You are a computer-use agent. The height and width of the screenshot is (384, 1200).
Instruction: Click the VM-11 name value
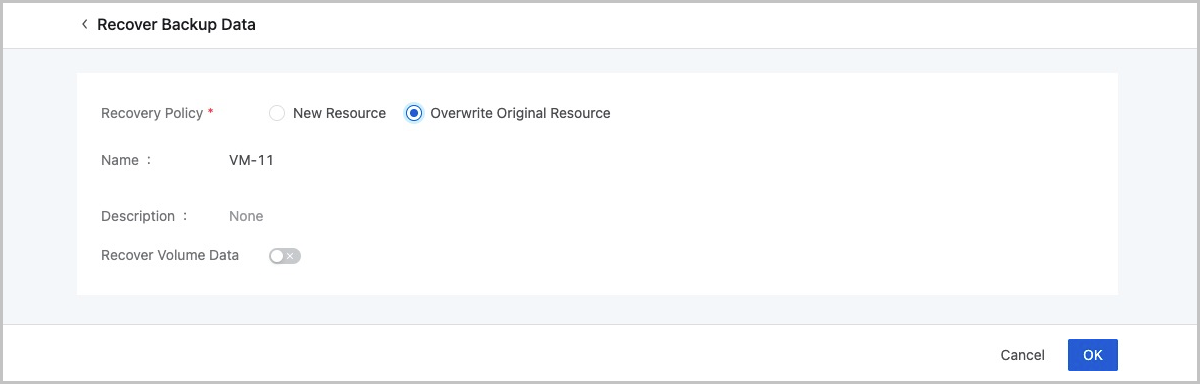[251, 159]
